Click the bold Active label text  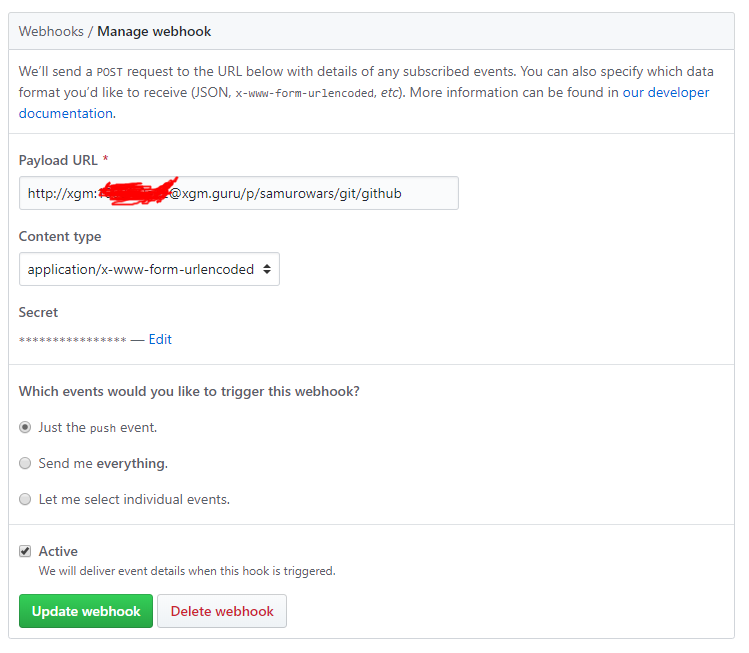tap(58, 551)
